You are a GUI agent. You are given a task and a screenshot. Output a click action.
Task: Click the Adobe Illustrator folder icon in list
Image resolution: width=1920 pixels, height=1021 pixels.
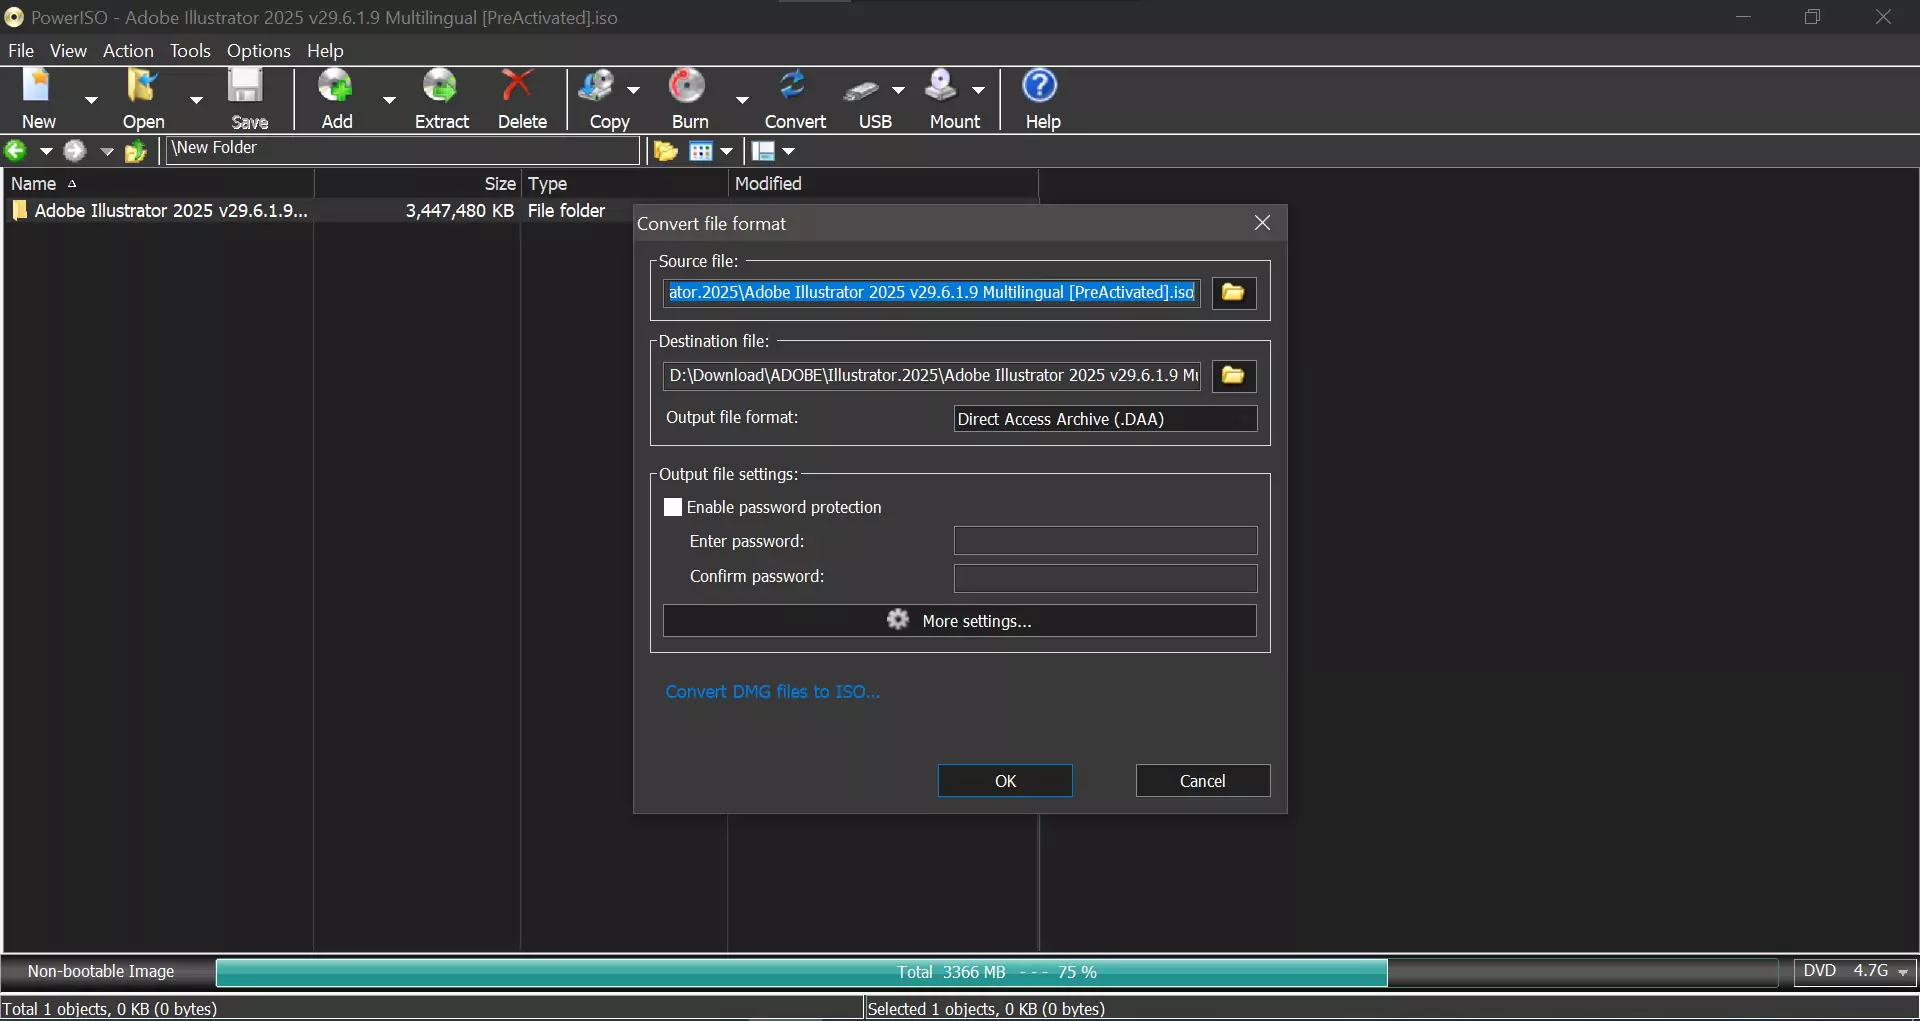[x=19, y=210]
